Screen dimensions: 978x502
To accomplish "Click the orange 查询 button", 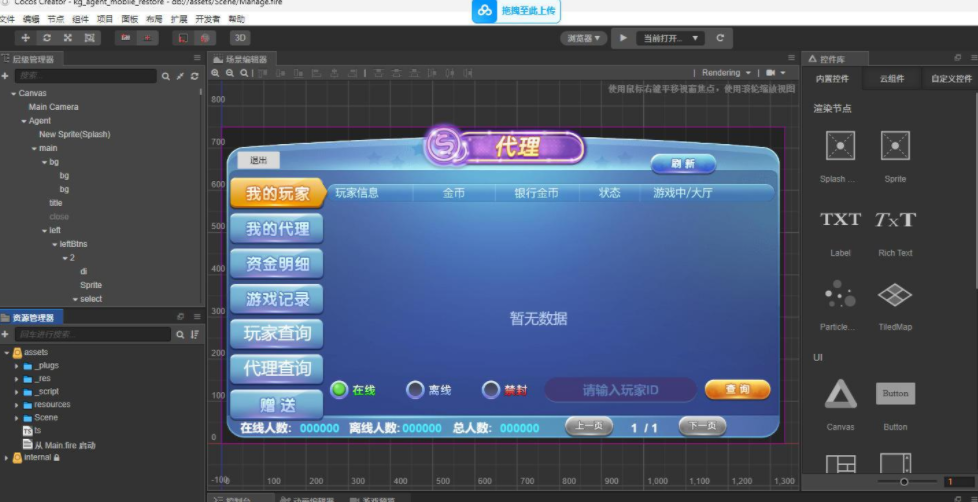I will 737,390.
